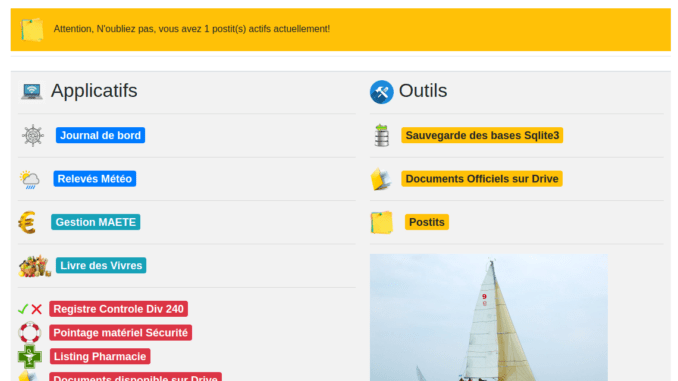Click the ship wheel icon beside Journal de bord
This screenshot has width=678, height=381.
point(33,135)
